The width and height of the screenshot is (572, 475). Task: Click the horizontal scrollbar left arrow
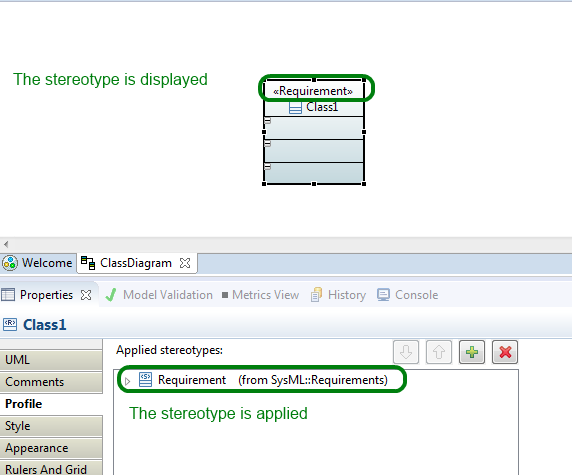click(6, 244)
